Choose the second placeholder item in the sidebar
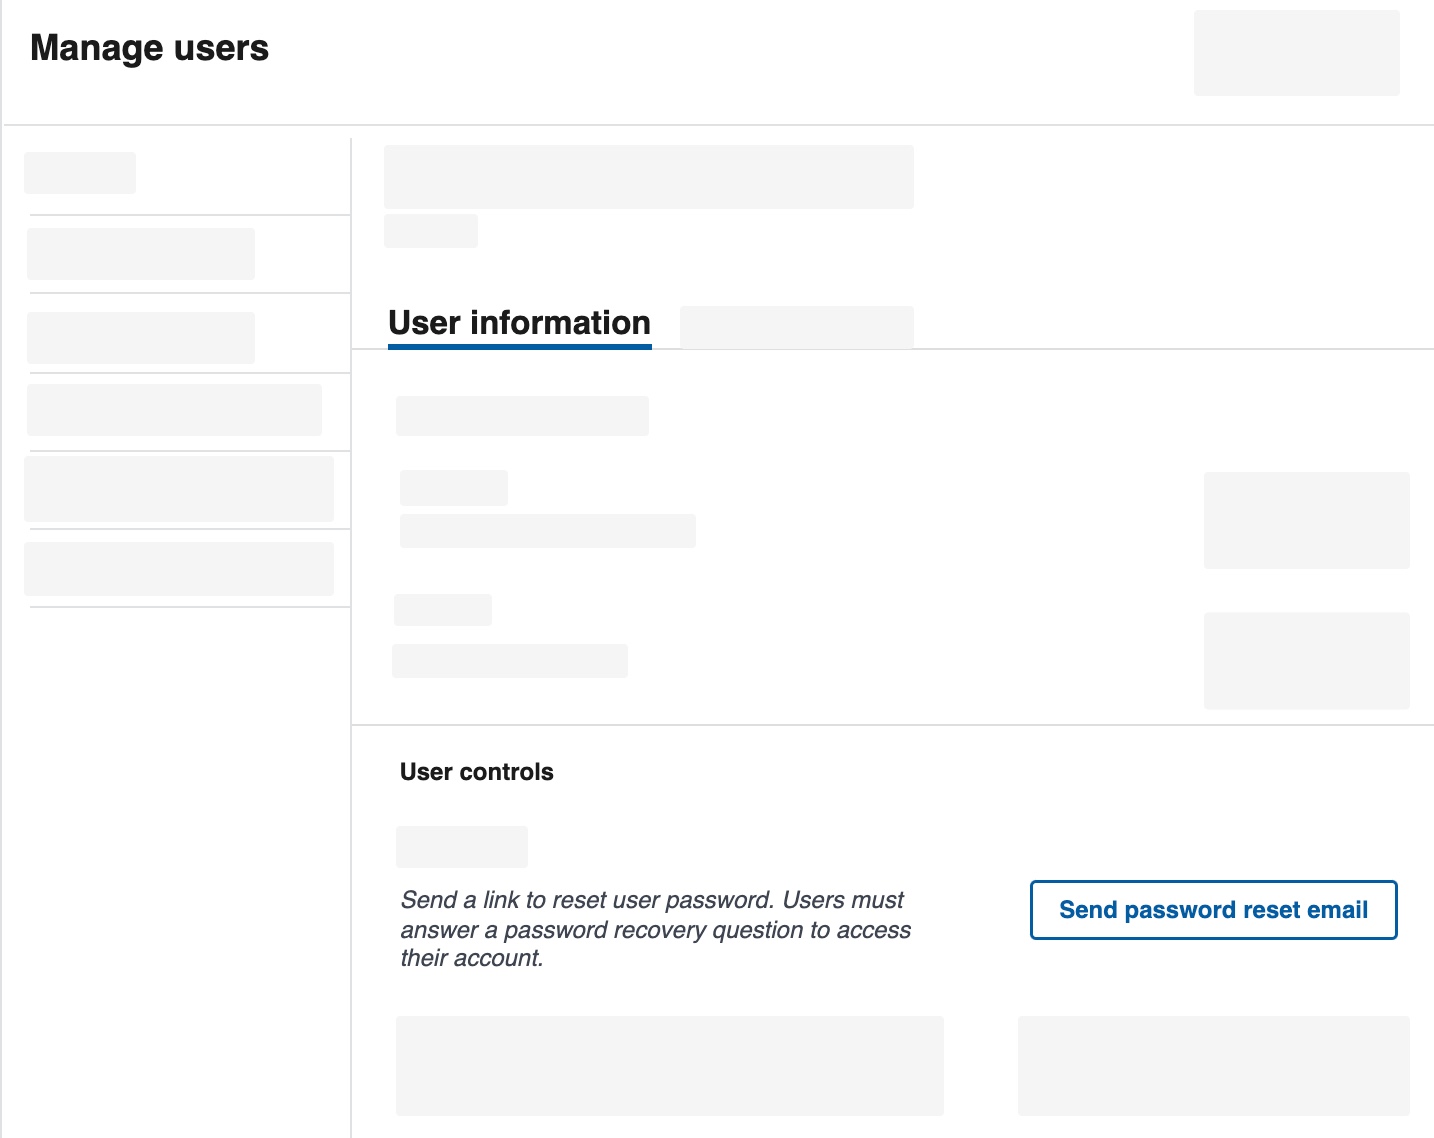Image resolution: width=1434 pixels, height=1138 pixels. 141,254
